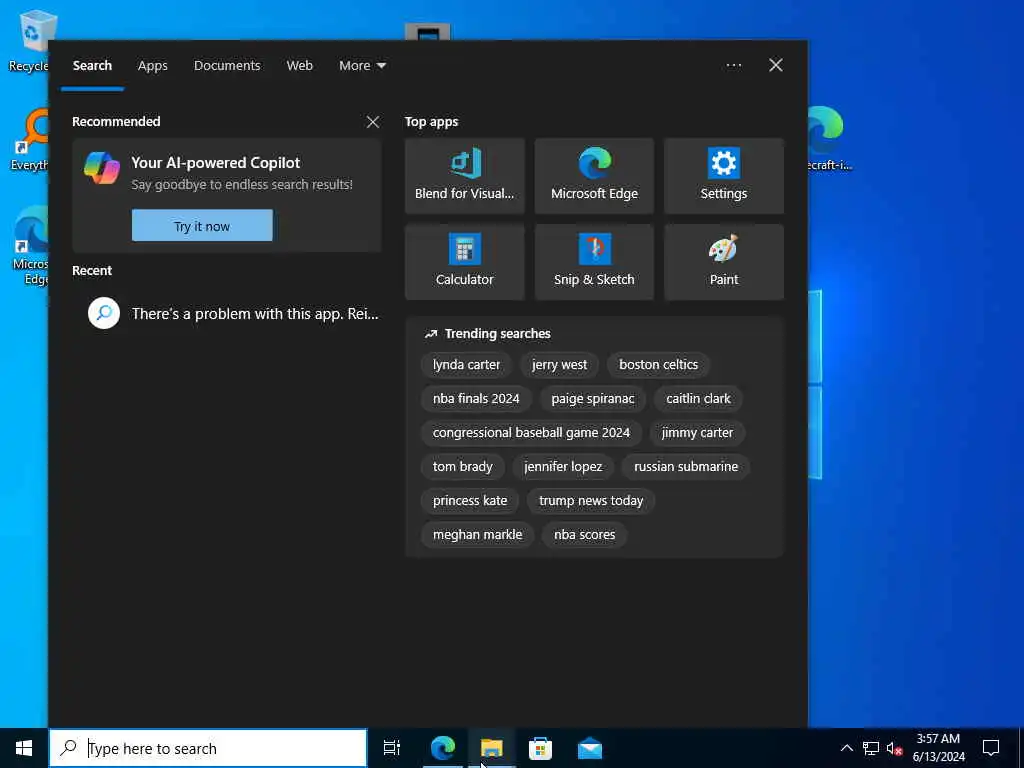Open search panel options ellipsis
1024x768 pixels.
click(x=733, y=65)
